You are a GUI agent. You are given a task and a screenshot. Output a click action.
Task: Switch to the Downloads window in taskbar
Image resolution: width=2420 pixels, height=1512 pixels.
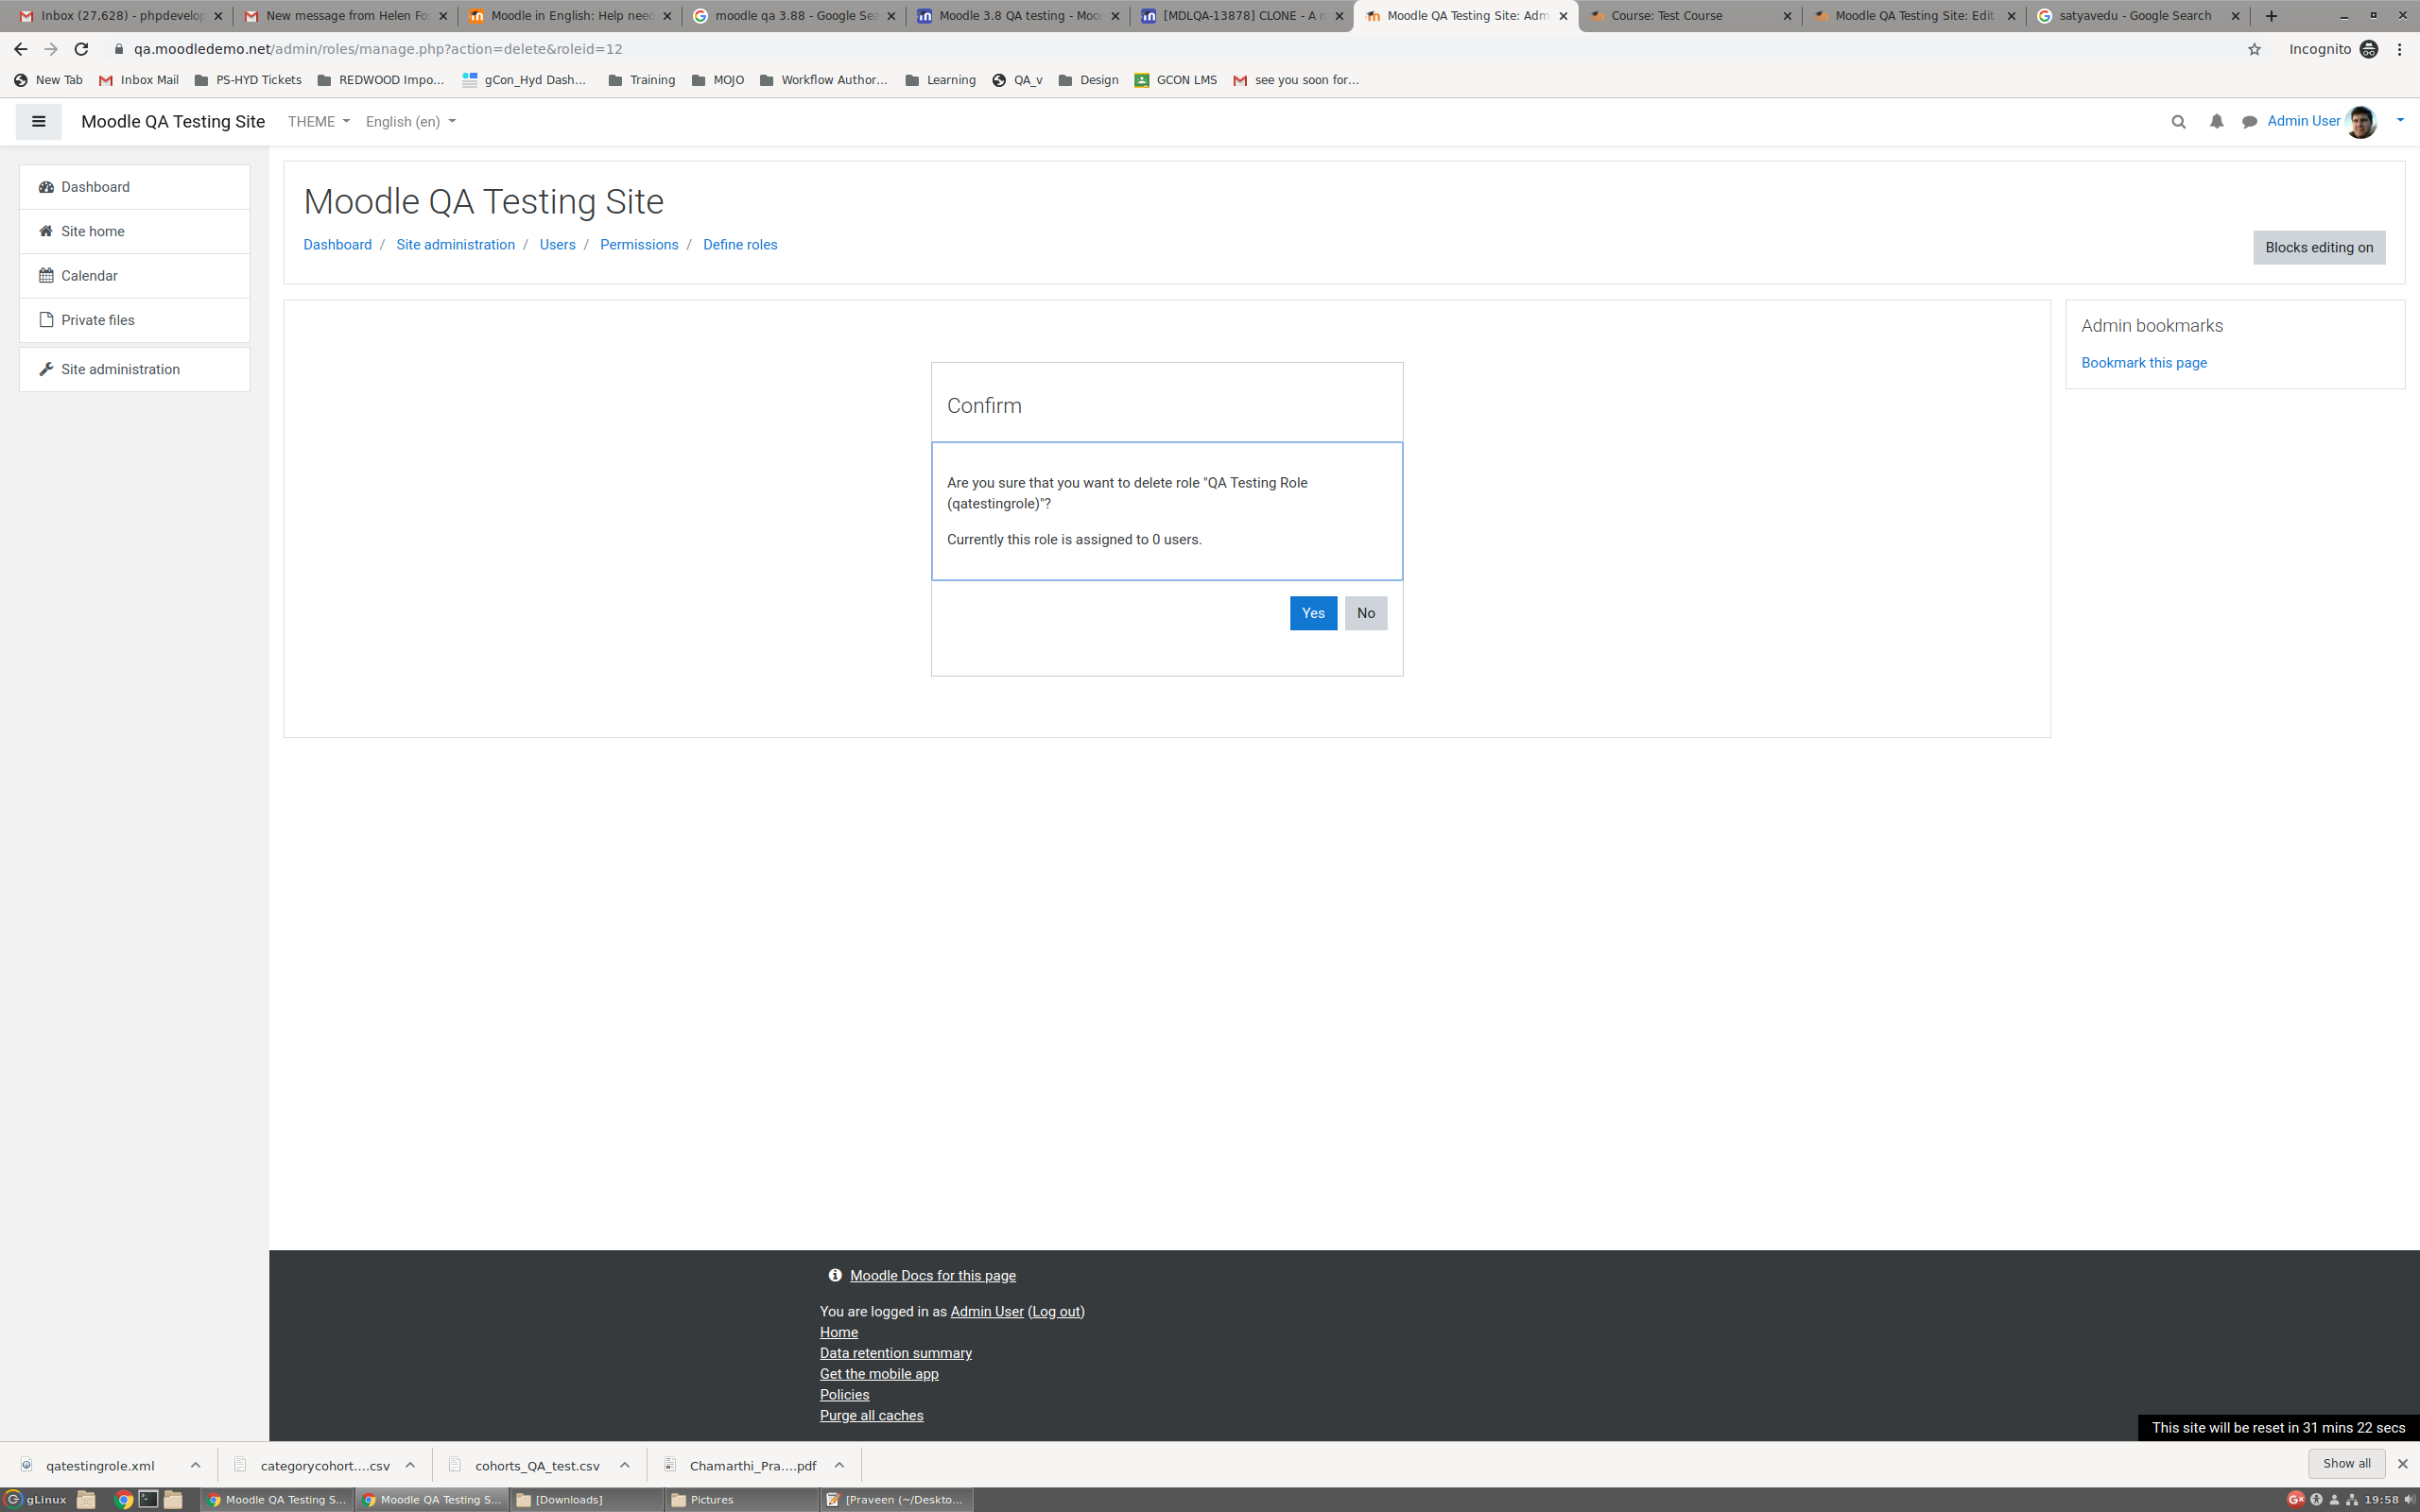587,1499
